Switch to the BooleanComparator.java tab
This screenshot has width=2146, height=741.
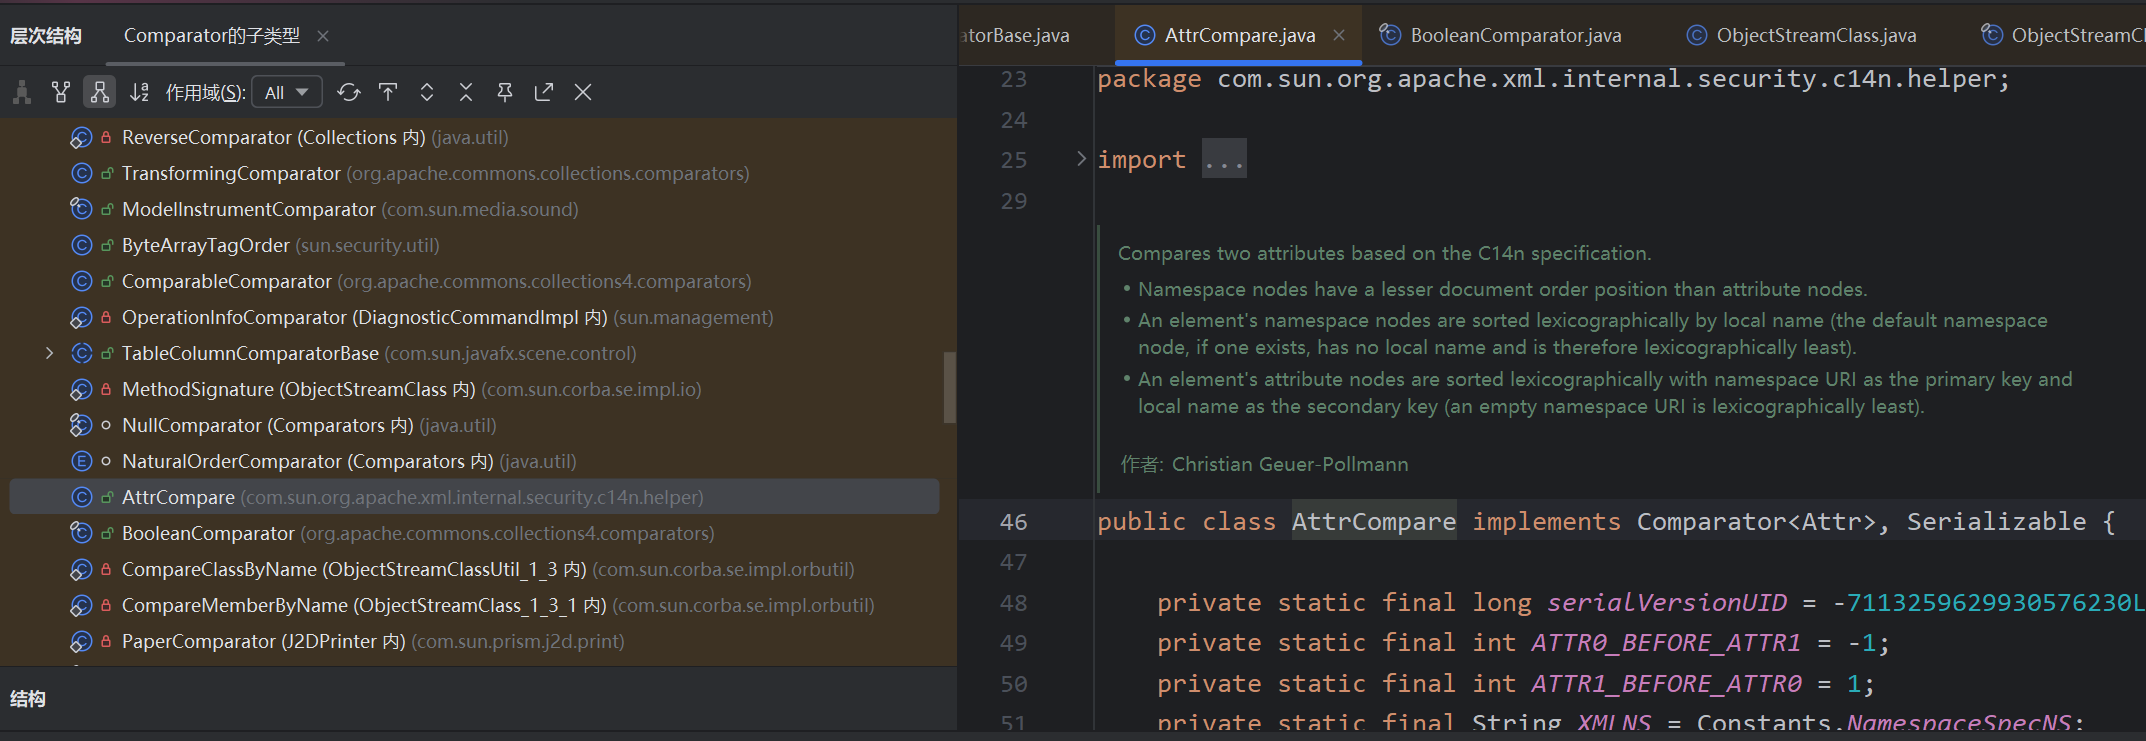[1515, 36]
